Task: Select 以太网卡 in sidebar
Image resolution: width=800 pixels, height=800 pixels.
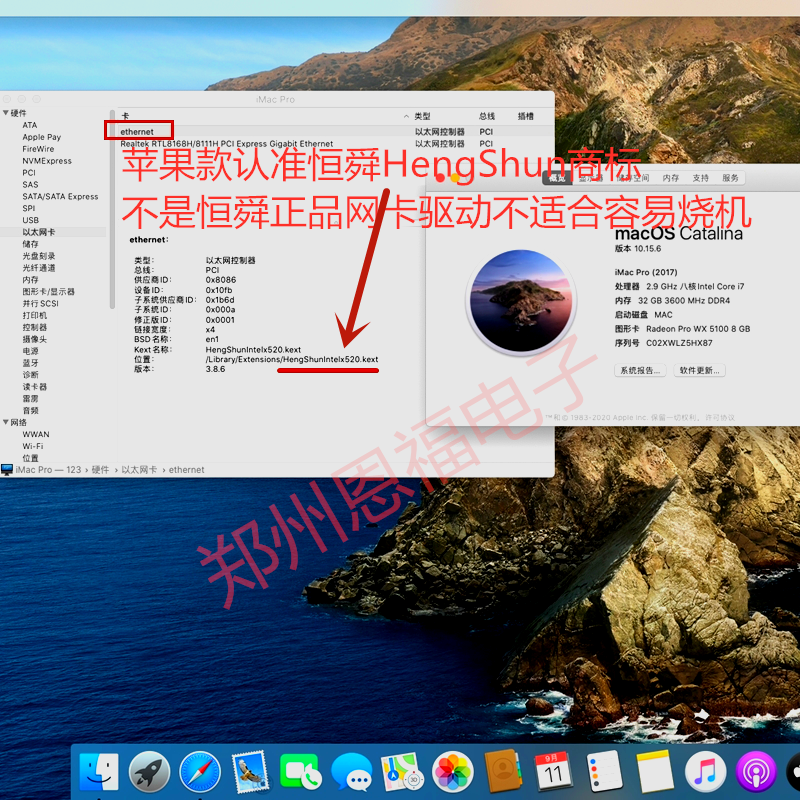Action: point(39,232)
